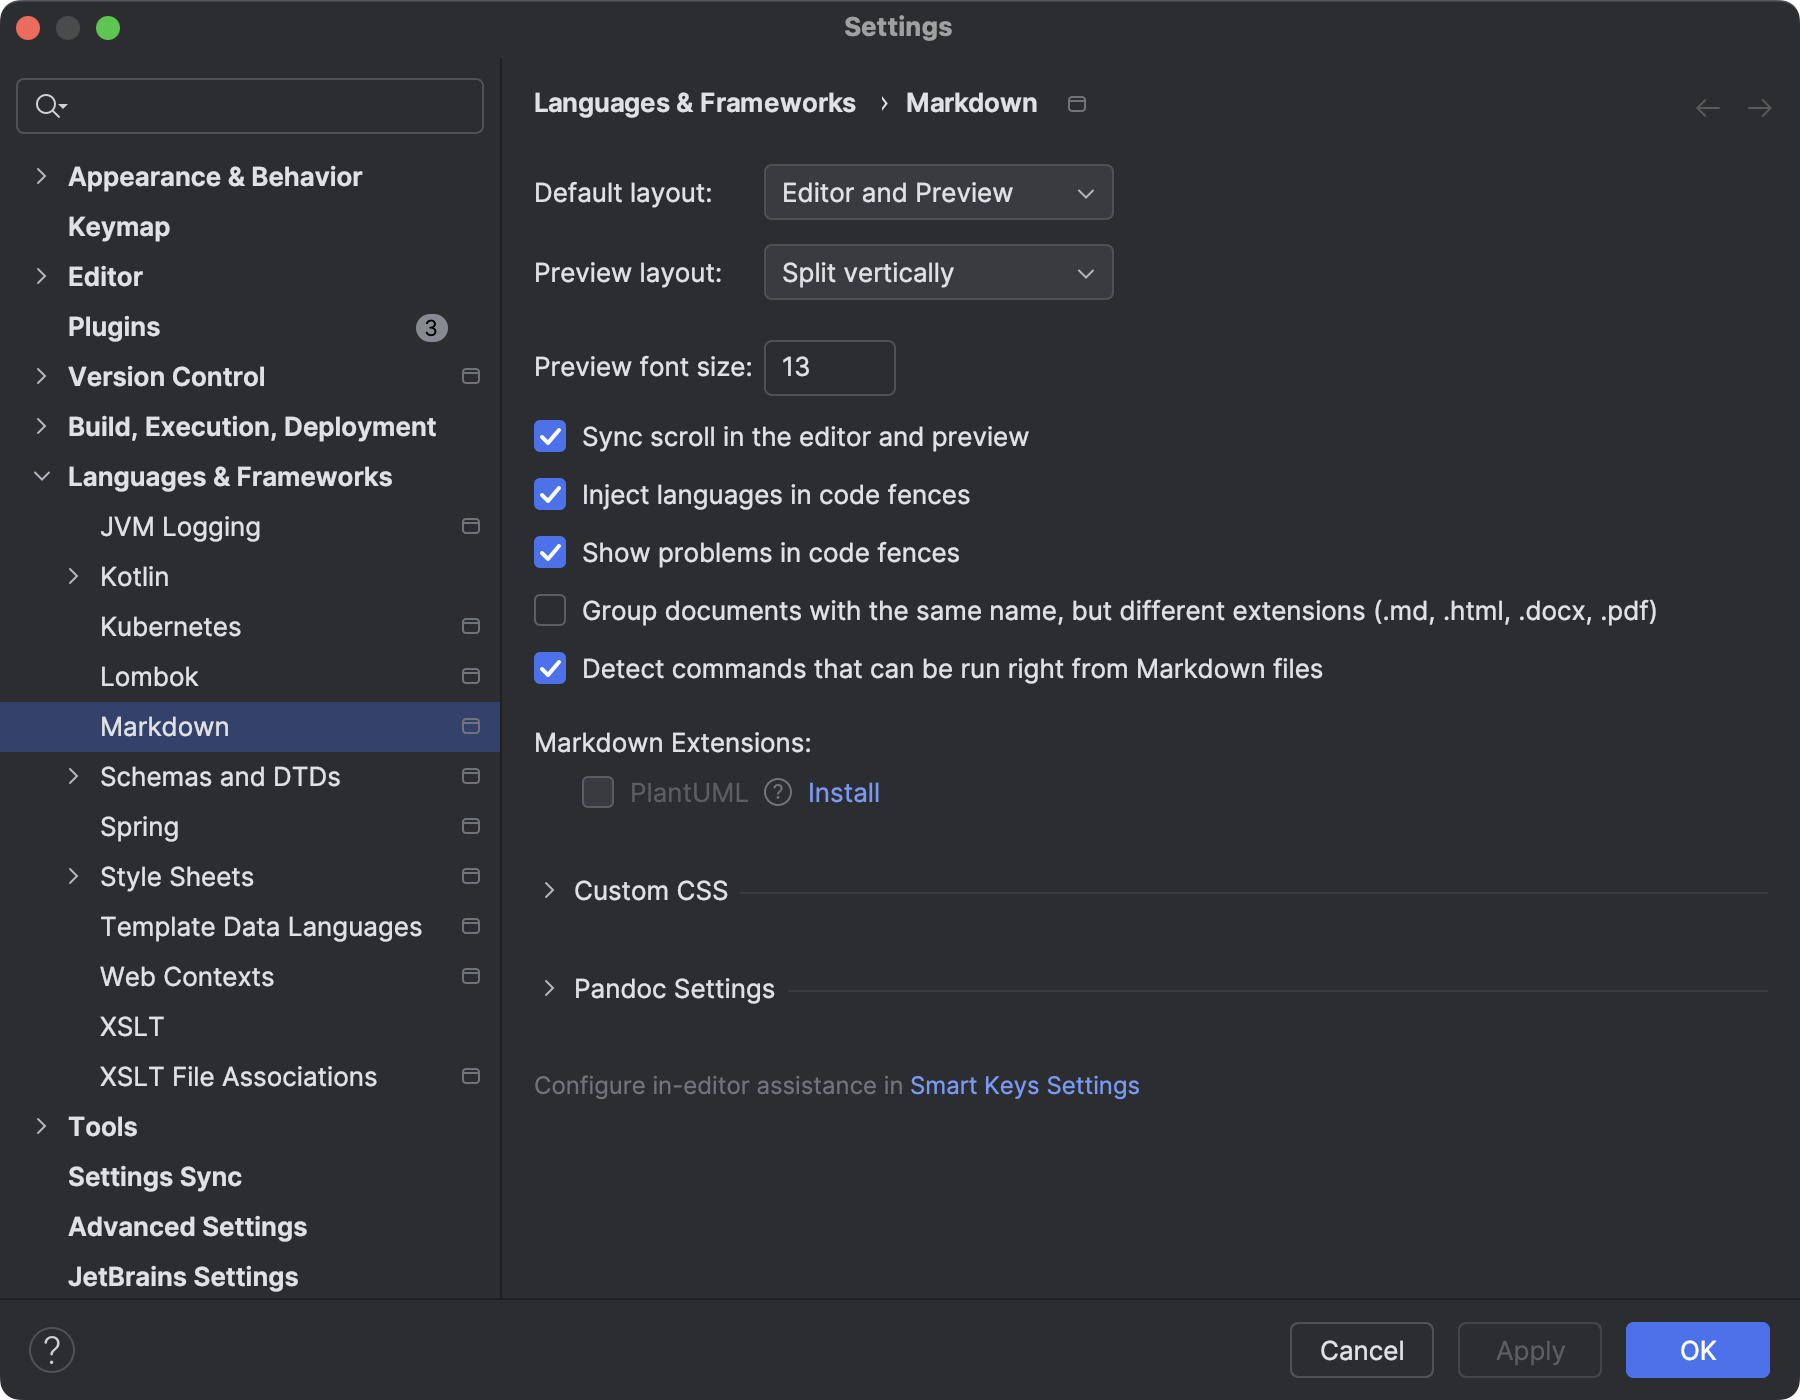
Task: Click Install next to PlantUML
Action: tap(843, 792)
